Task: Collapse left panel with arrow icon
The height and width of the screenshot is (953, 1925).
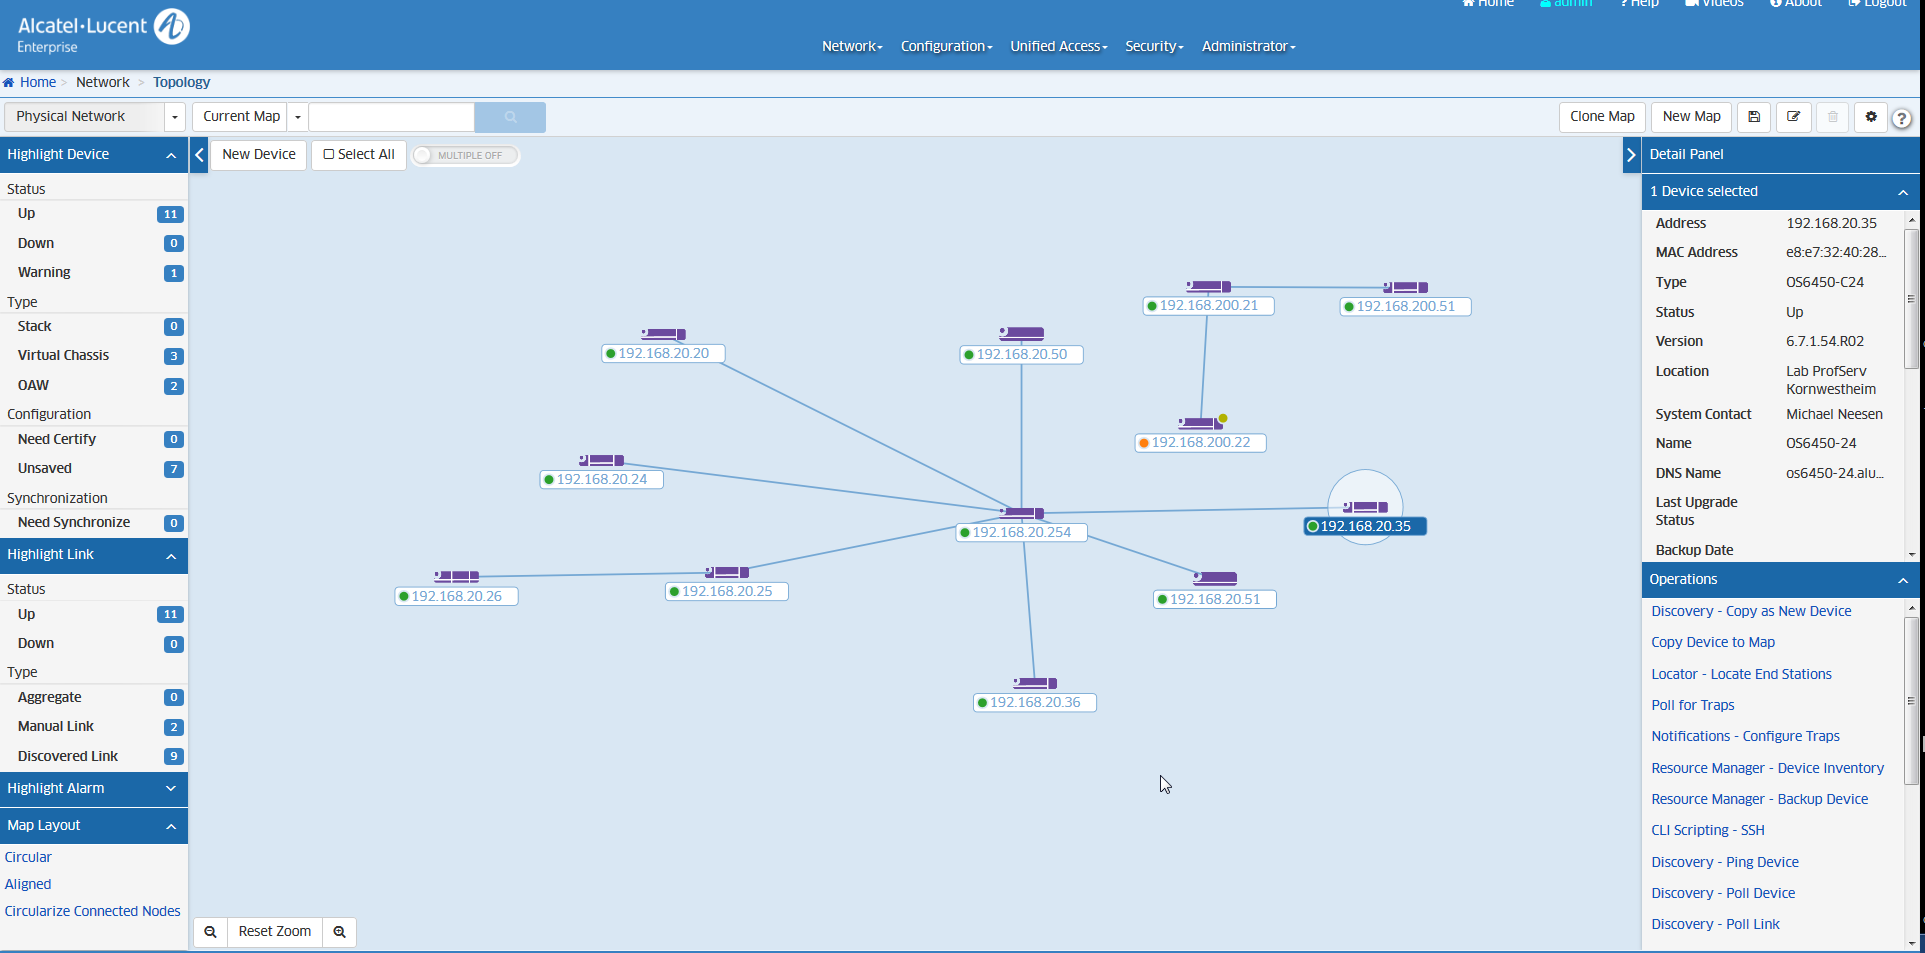Action: 199,155
